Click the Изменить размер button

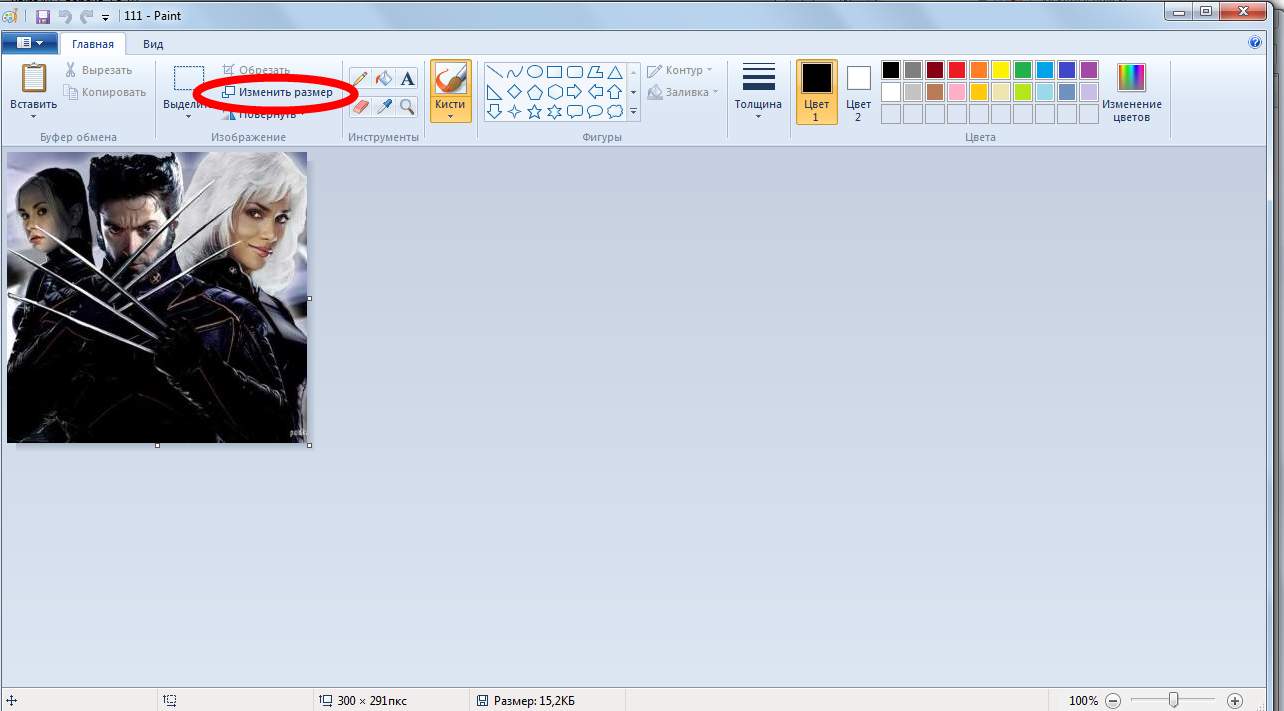(277, 92)
